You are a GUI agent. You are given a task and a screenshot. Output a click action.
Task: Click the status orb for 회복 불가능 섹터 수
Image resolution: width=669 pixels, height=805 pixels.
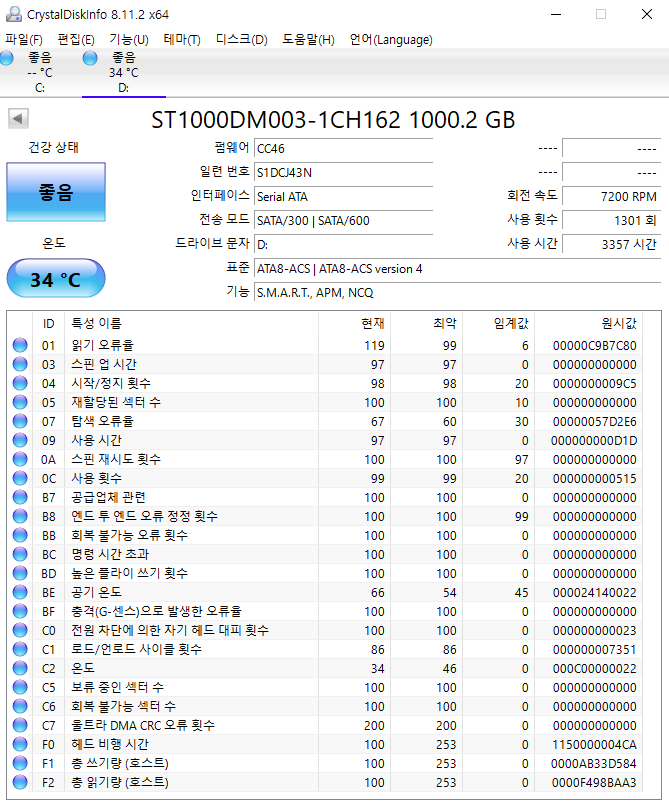point(20,706)
